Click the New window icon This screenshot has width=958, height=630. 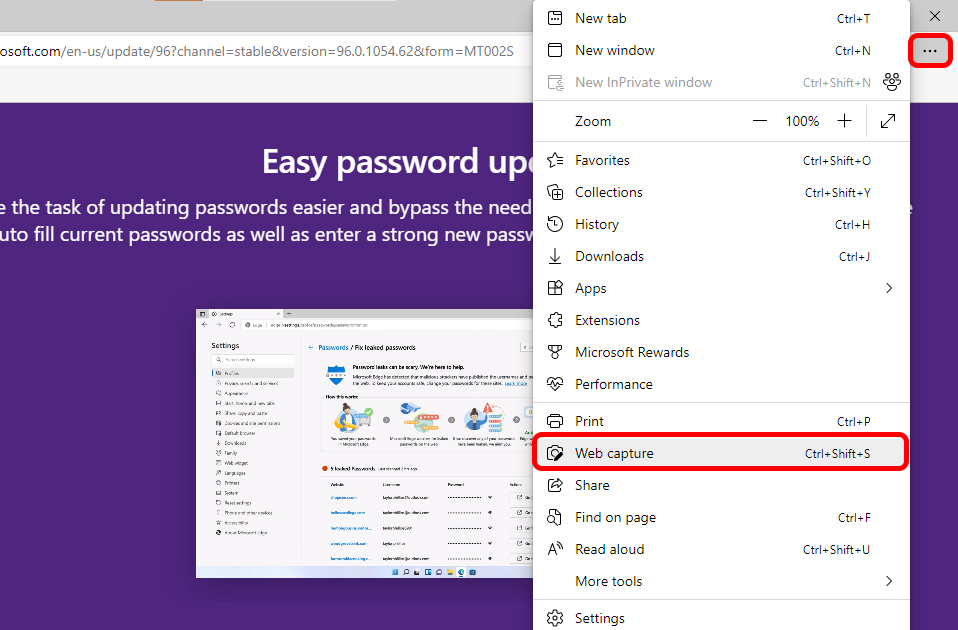point(555,50)
